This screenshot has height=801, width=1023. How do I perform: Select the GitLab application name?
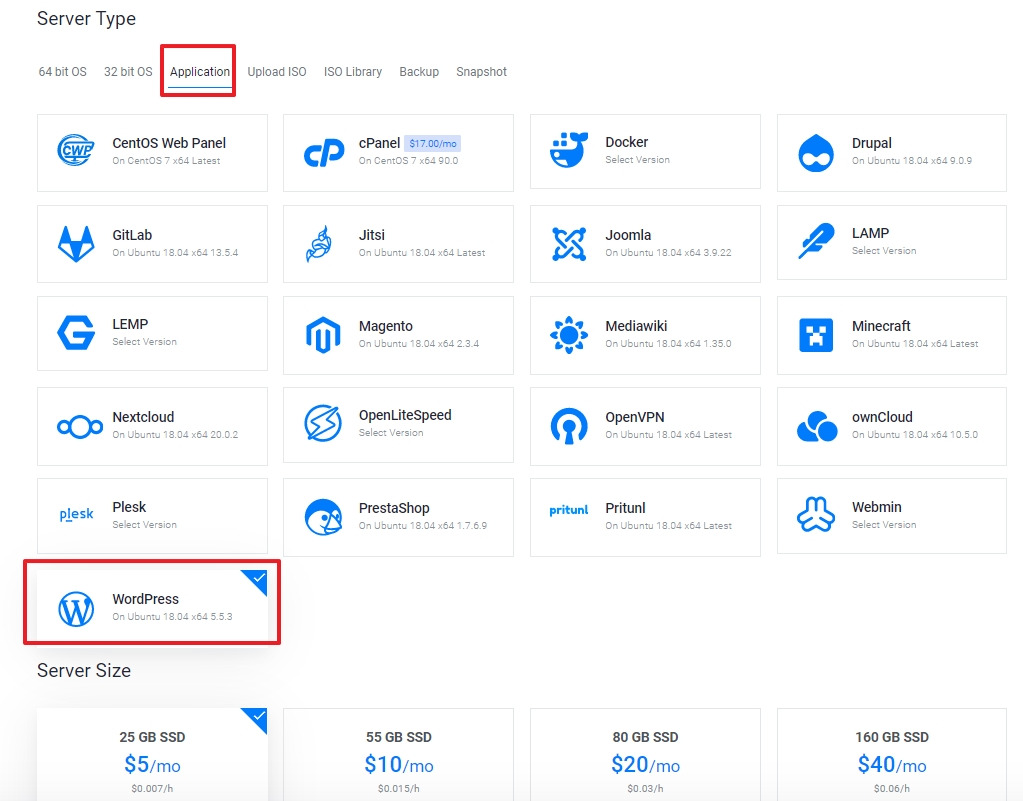point(132,235)
